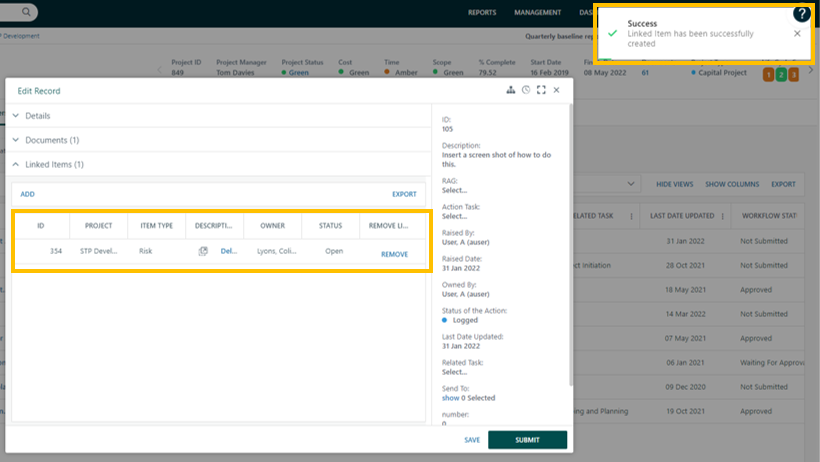Click EXPORT in the Linked Items panel

coord(404,194)
